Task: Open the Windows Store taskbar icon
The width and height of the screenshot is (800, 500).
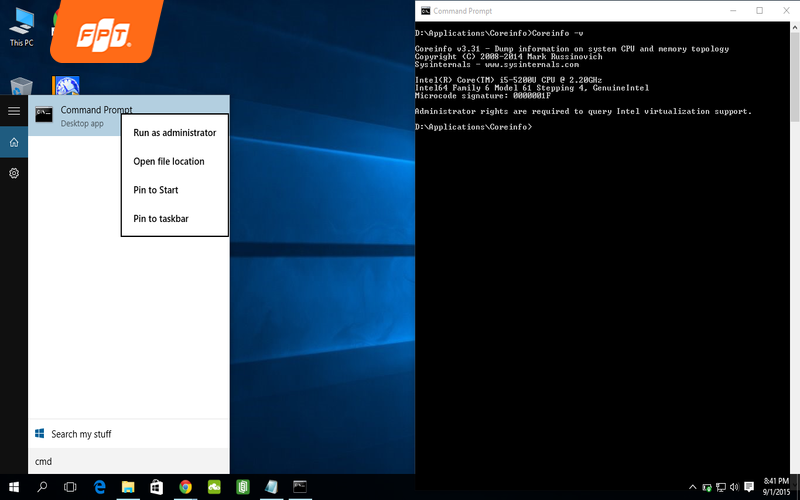Action: pyautogui.click(x=156, y=487)
